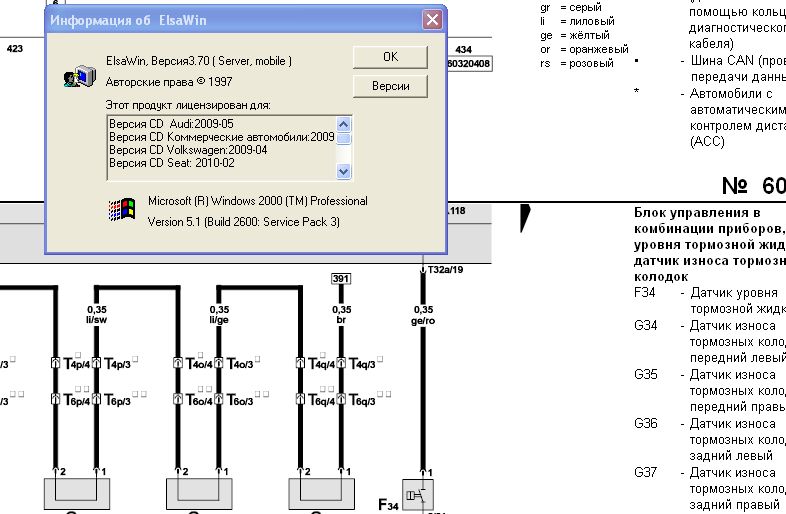This screenshot has height=514, width=786.
Task: Click connector label T4q/3 on diagram
Action: (362, 363)
